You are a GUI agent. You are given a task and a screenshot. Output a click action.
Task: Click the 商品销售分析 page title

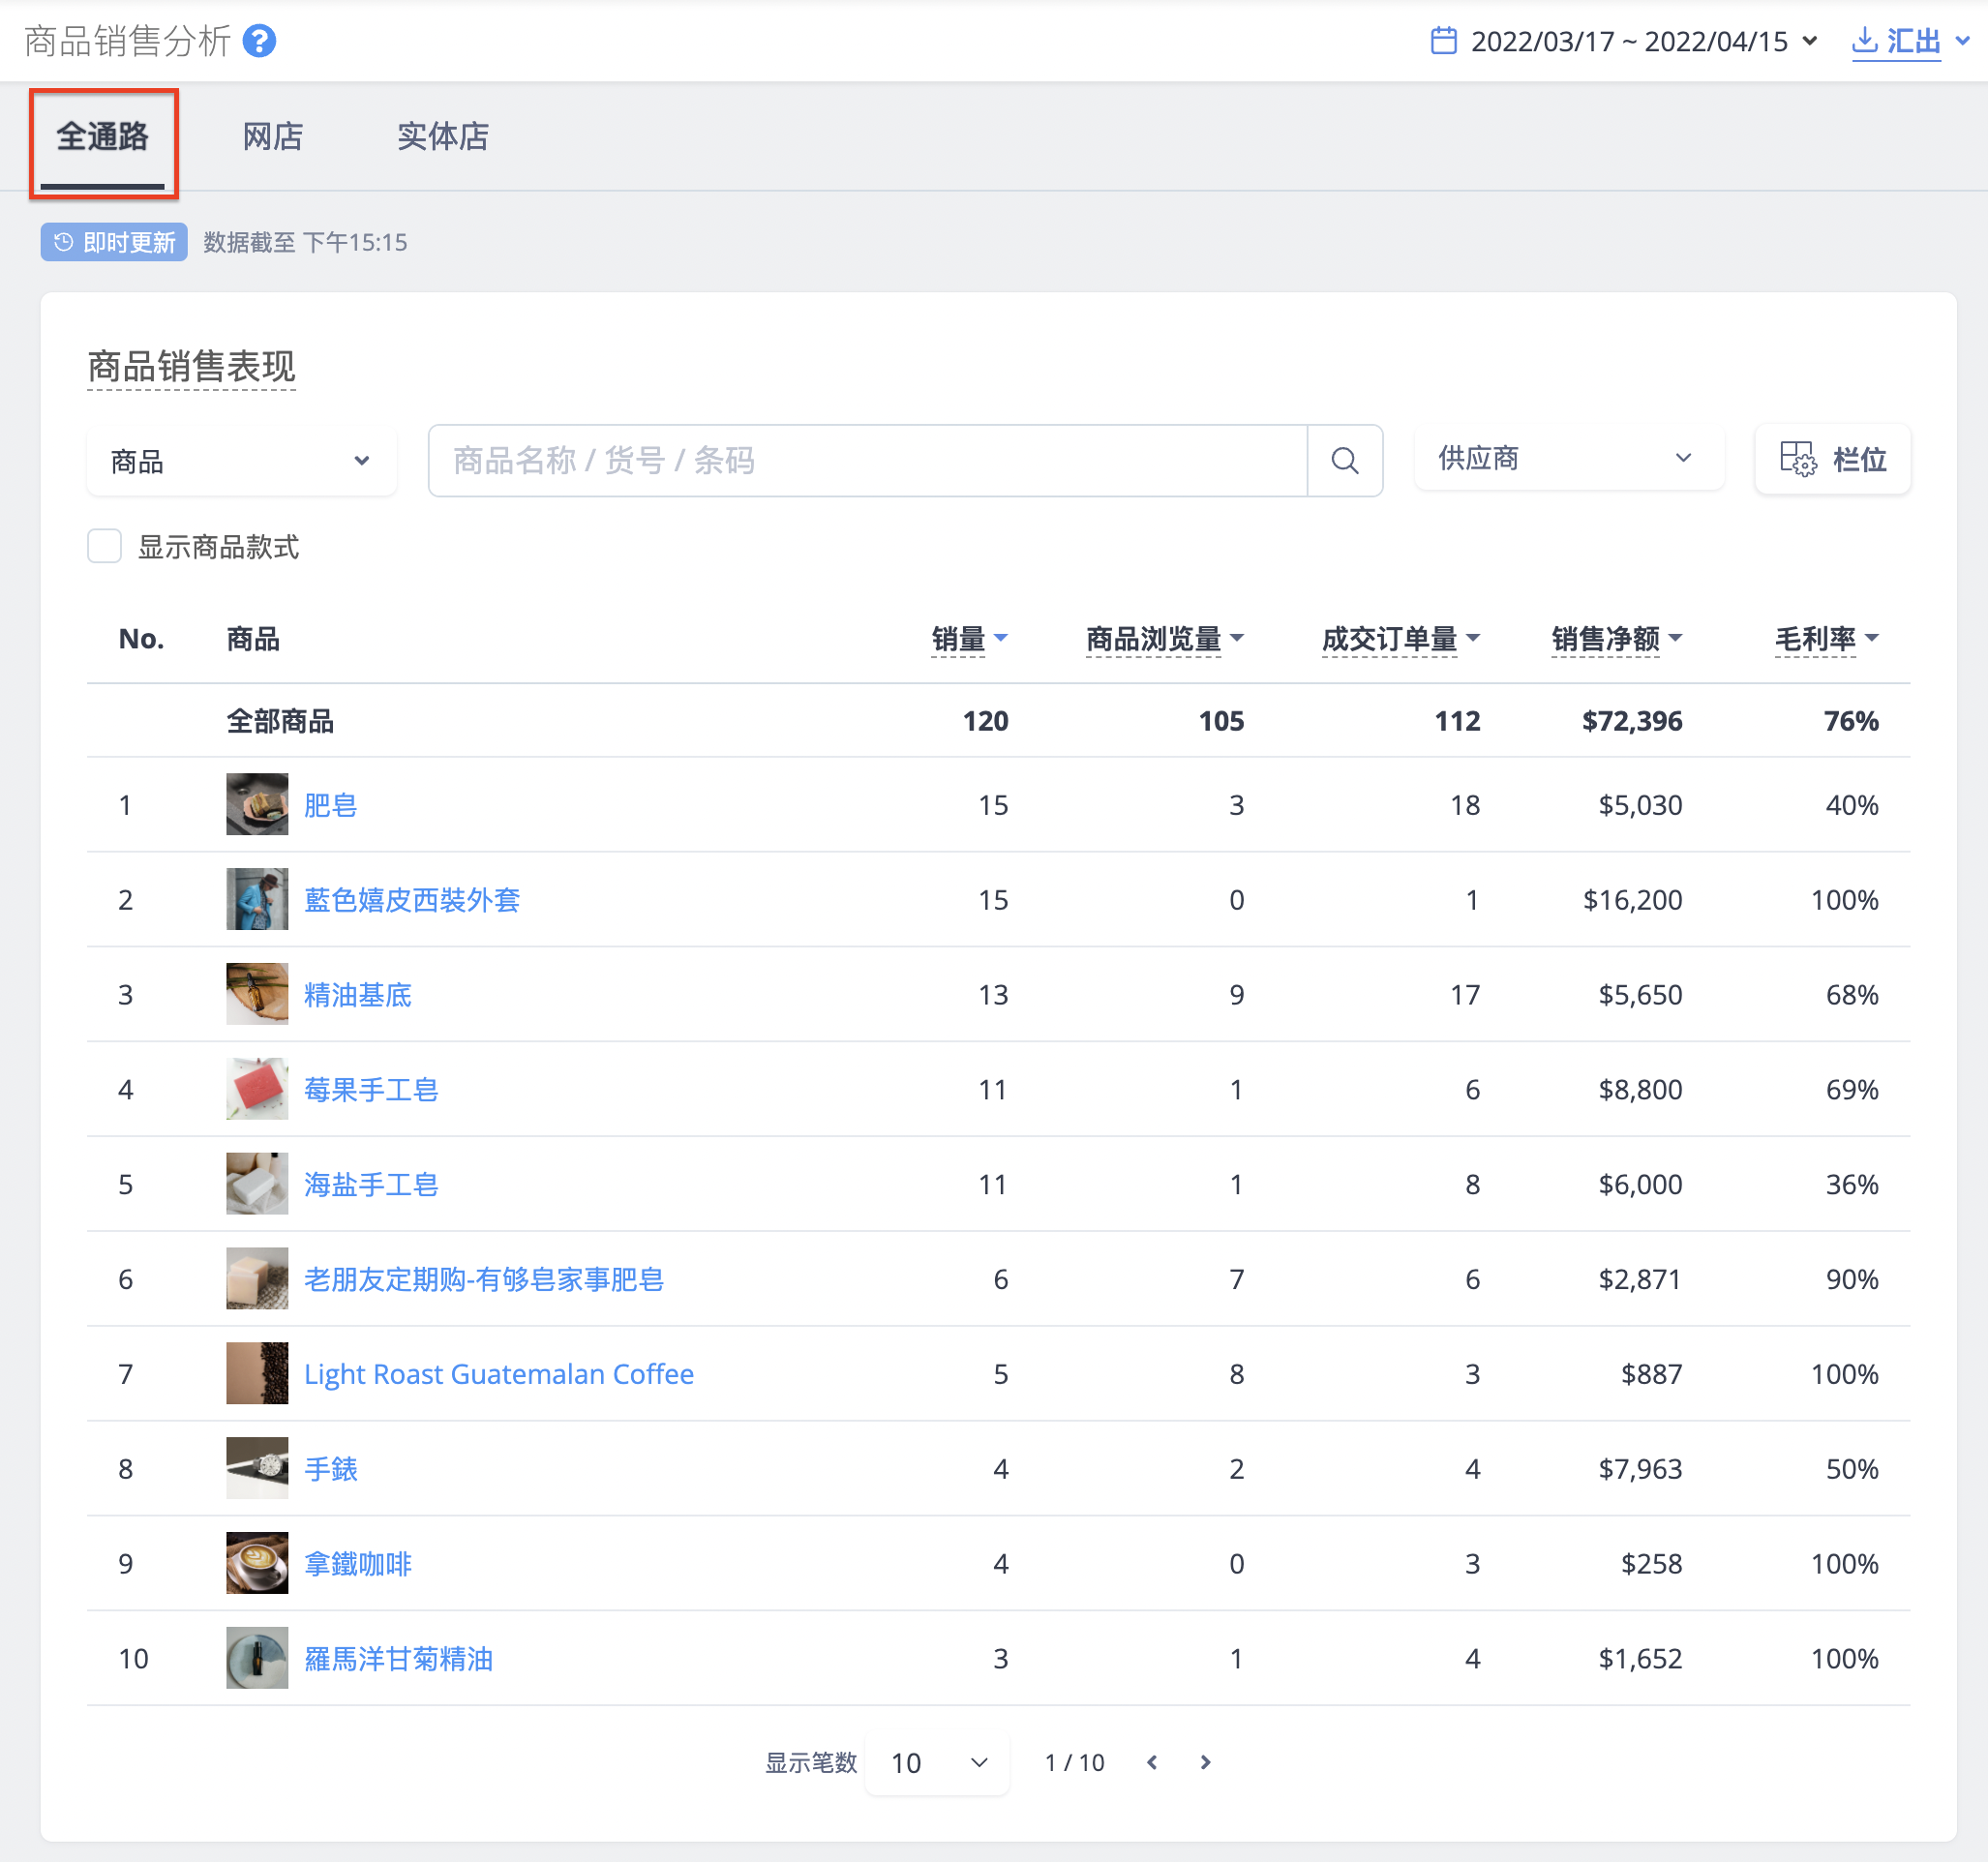click(127, 41)
